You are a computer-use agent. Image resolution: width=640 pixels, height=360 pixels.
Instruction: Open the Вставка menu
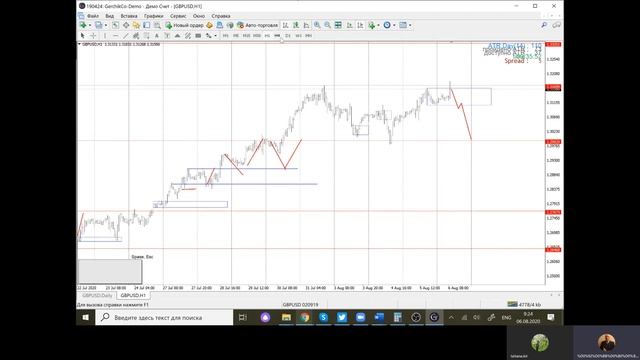[x=129, y=16]
